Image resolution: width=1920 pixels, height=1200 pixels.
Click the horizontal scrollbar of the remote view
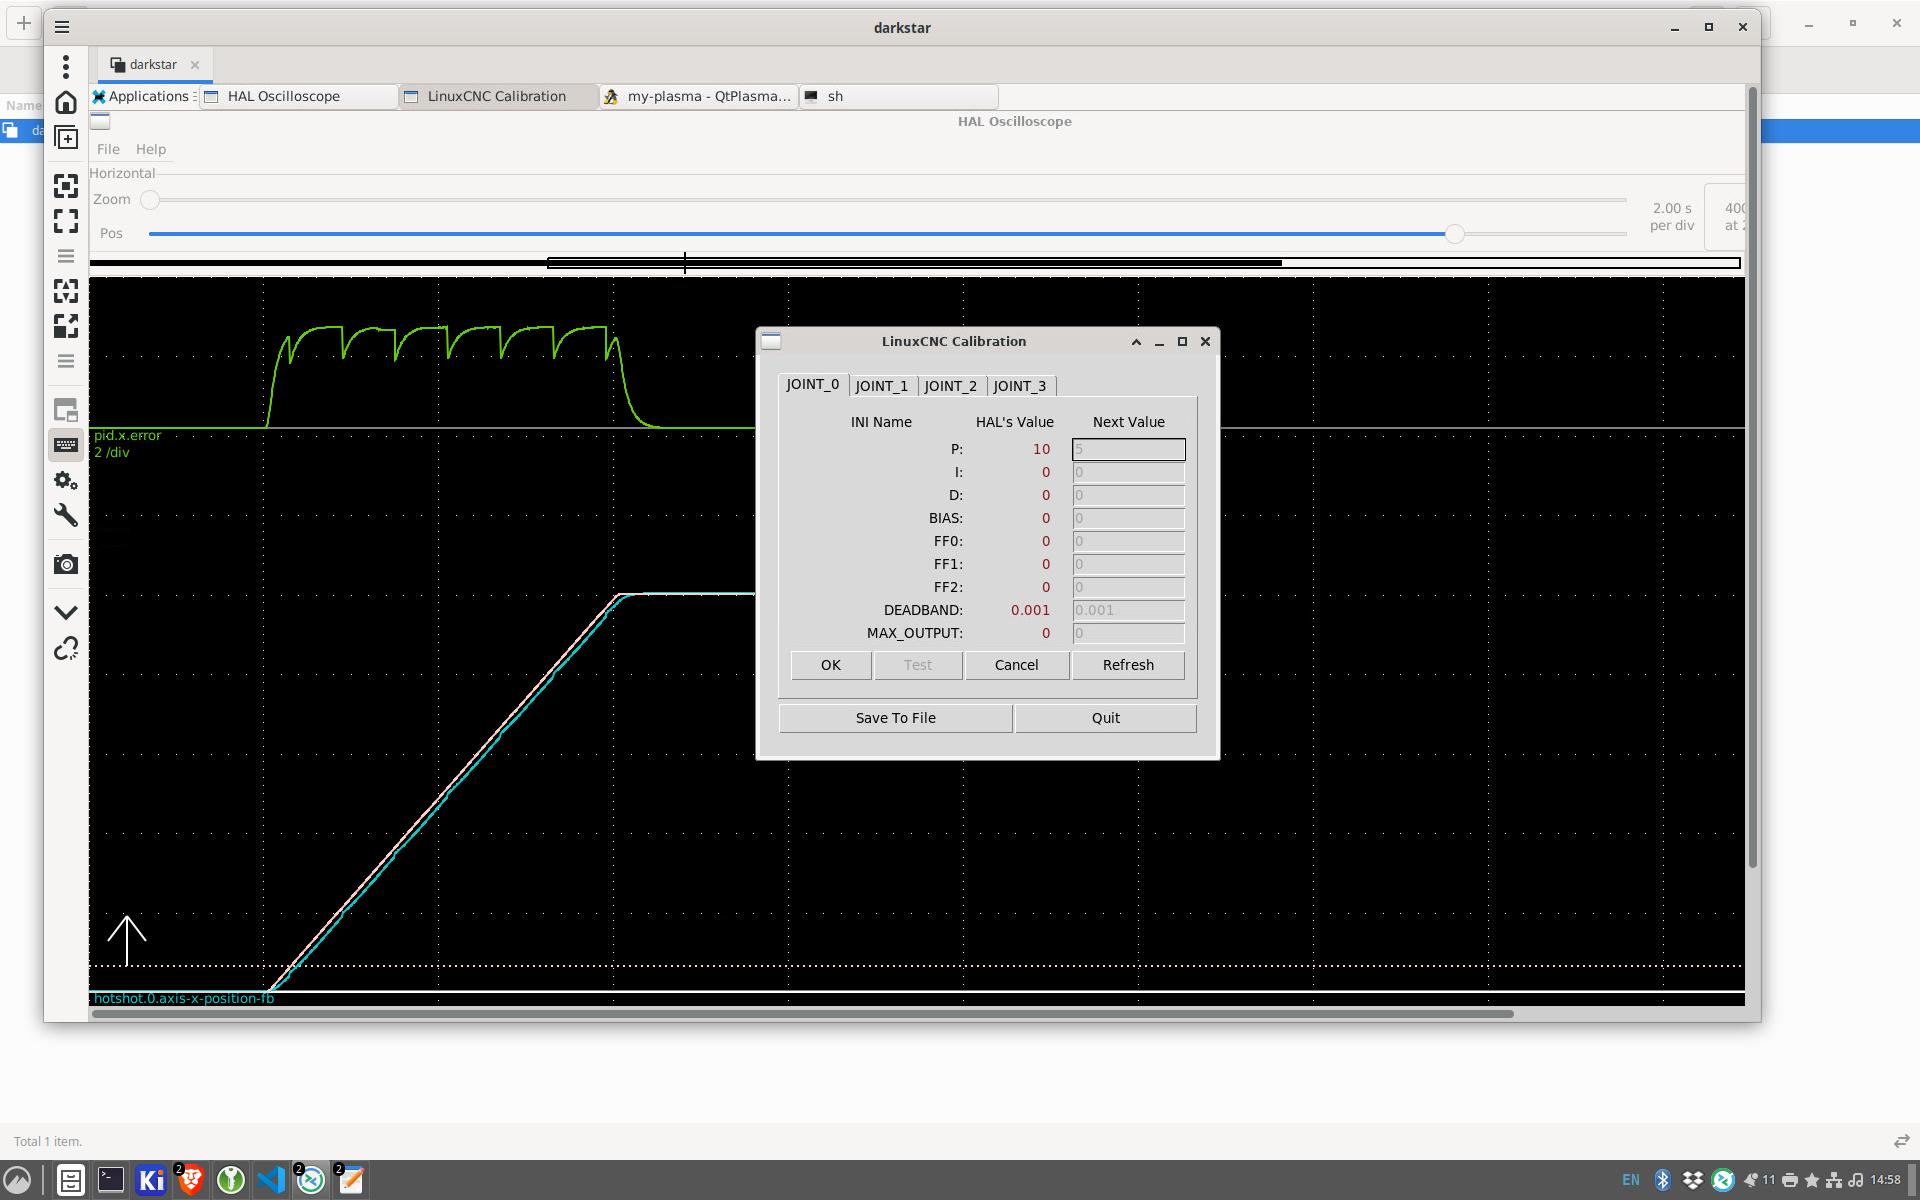pyautogui.click(x=802, y=1014)
